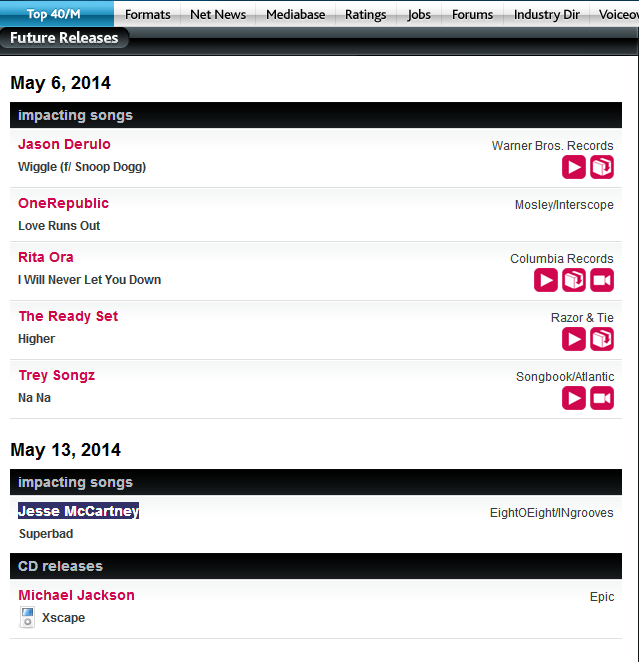Open the Formats menu
This screenshot has height=662, width=639.
pos(148,14)
